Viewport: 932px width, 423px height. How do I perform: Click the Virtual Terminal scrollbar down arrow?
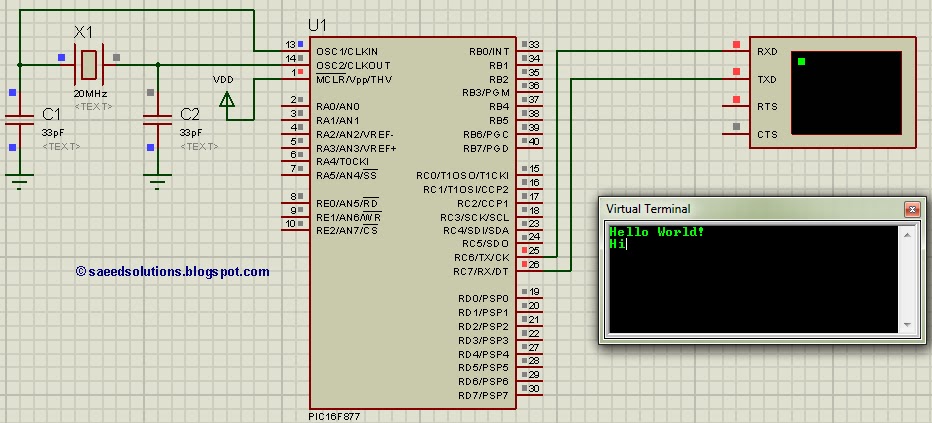click(x=907, y=324)
